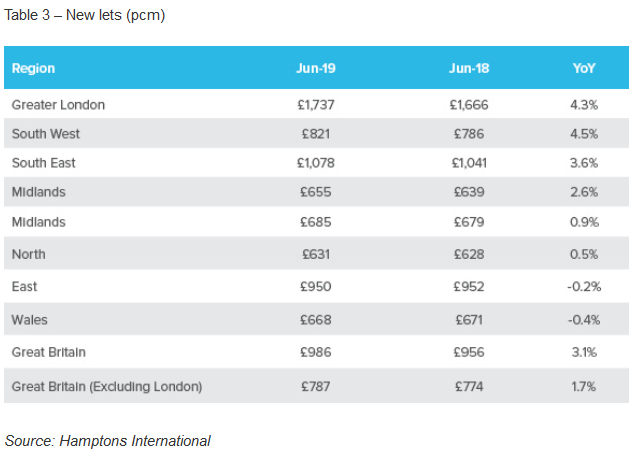Select the Greater London row label
This screenshot has width=635, height=455.
(x=58, y=104)
